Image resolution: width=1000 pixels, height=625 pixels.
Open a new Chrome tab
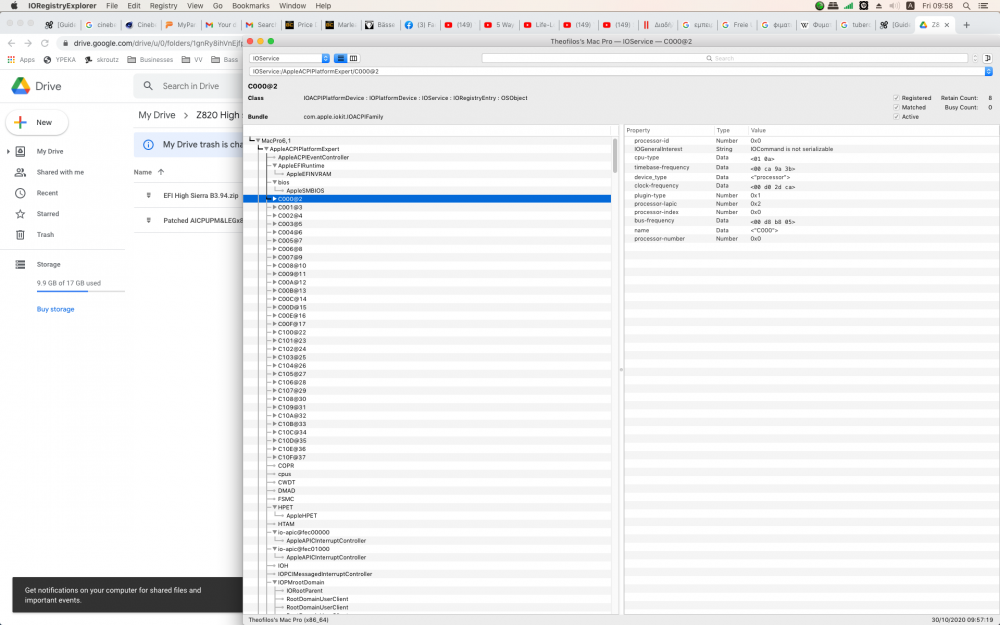[966, 25]
